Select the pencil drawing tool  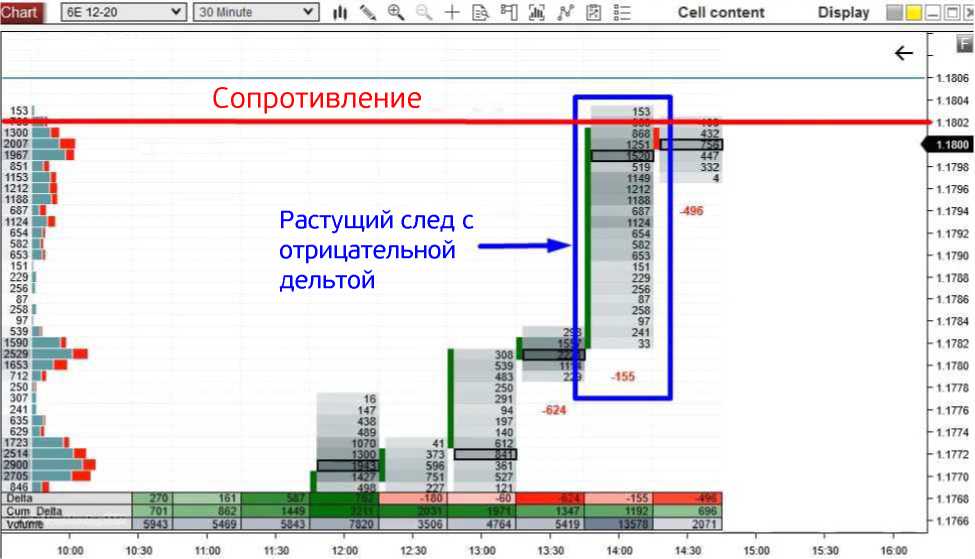click(x=367, y=13)
